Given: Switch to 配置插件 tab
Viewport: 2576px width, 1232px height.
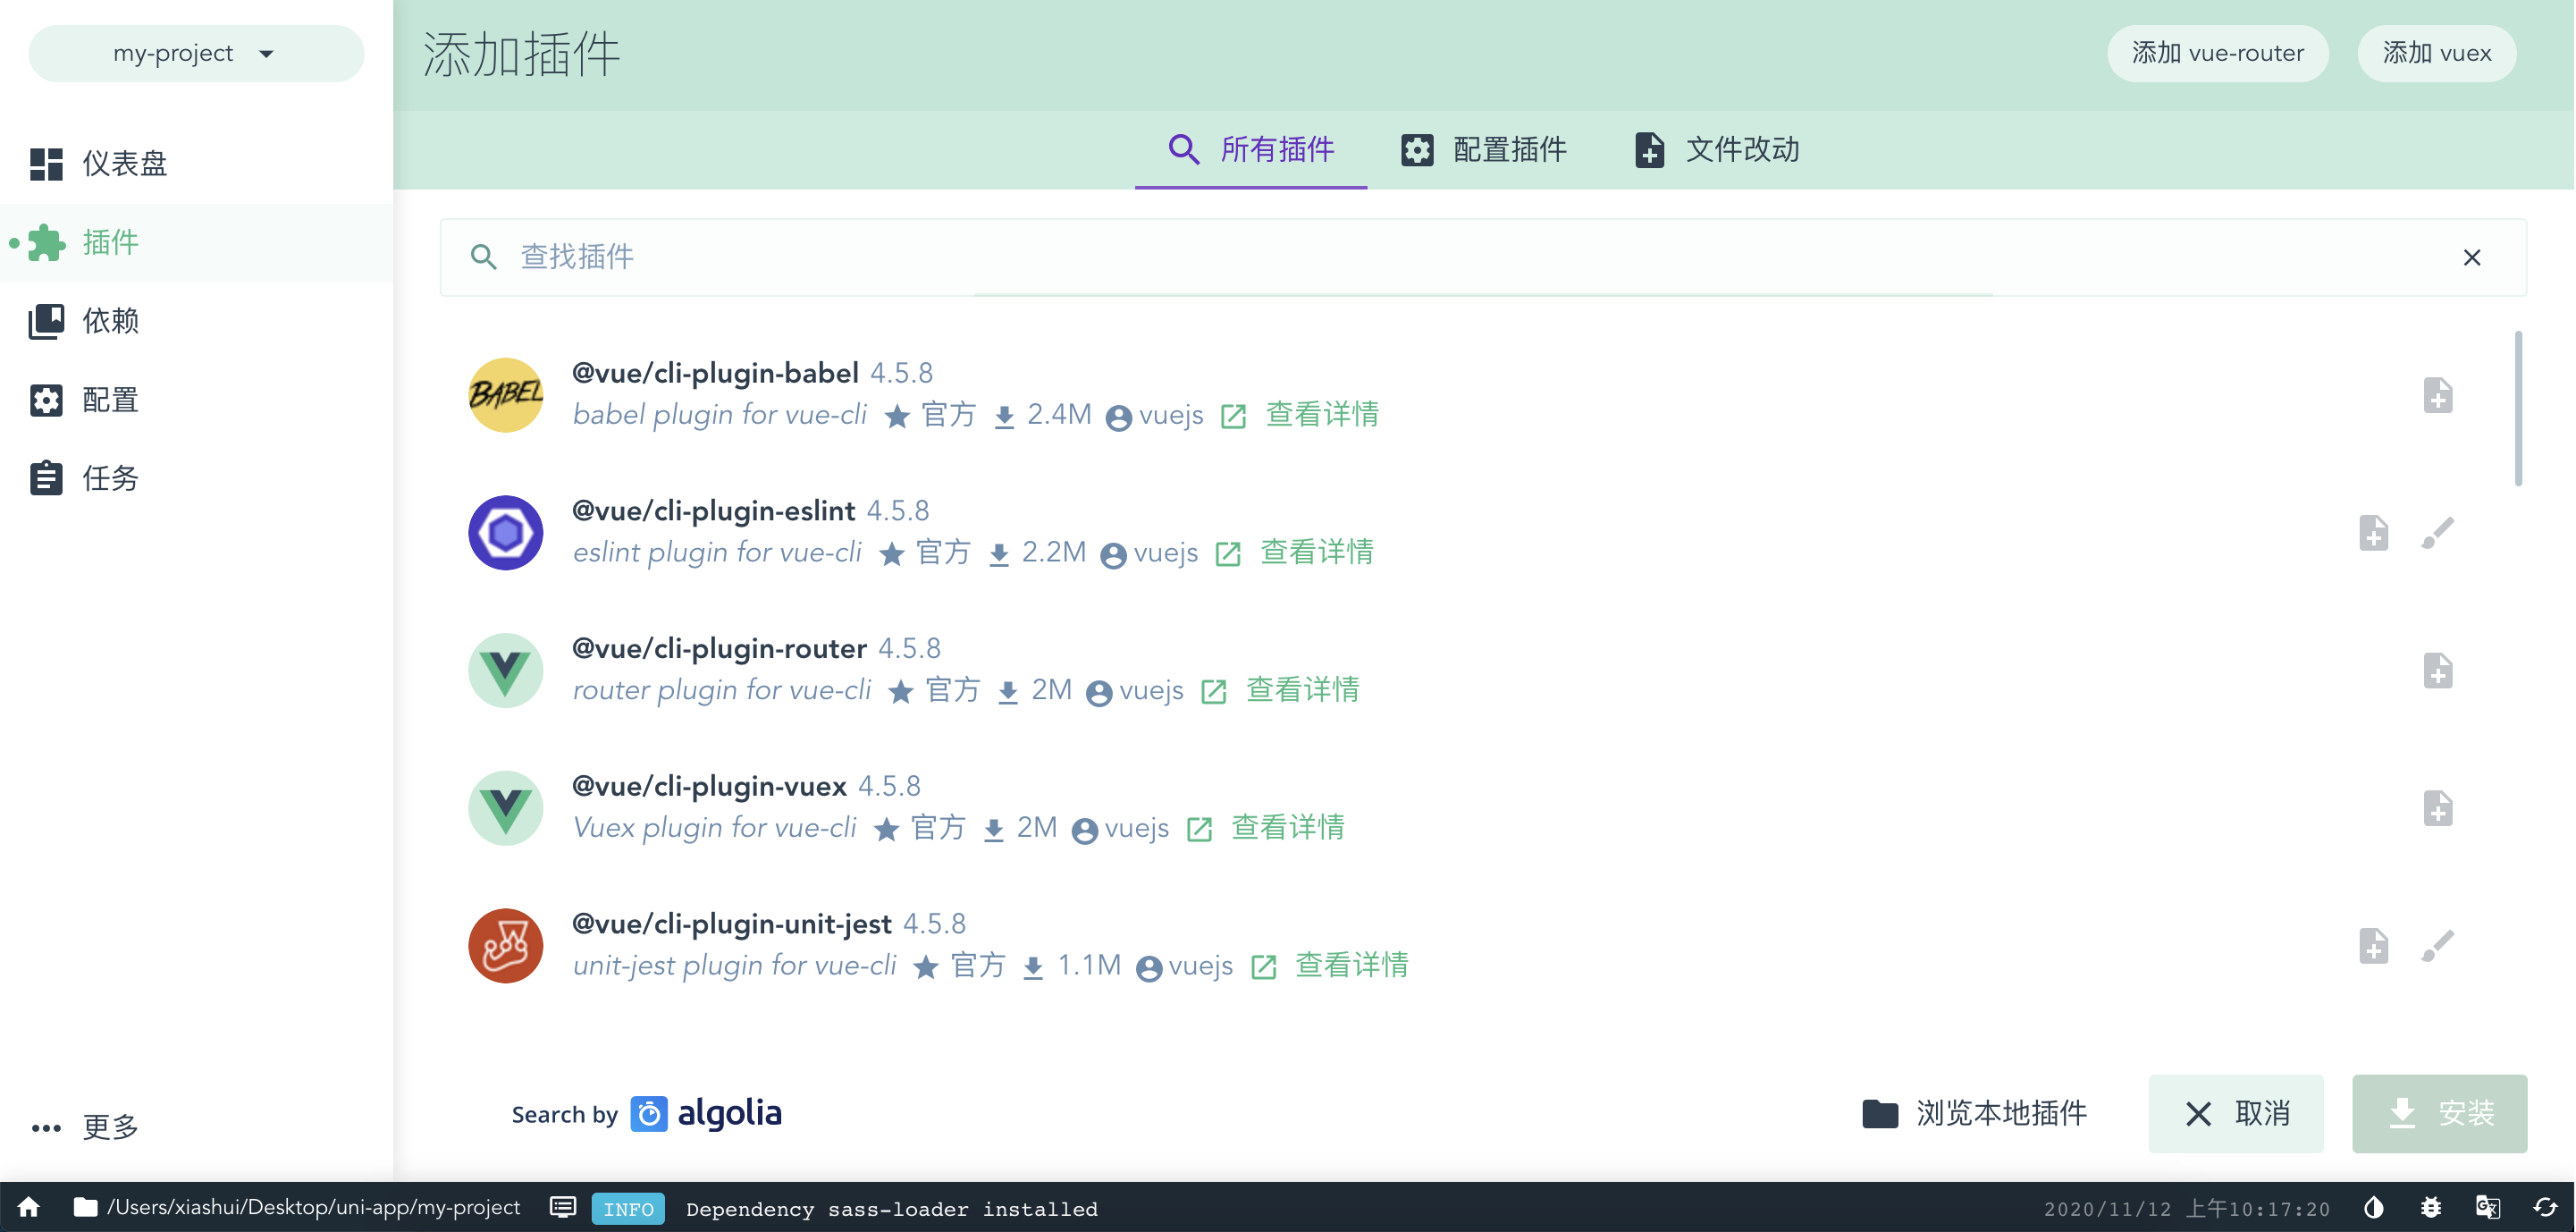Looking at the screenshot, I should point(1483,150).
